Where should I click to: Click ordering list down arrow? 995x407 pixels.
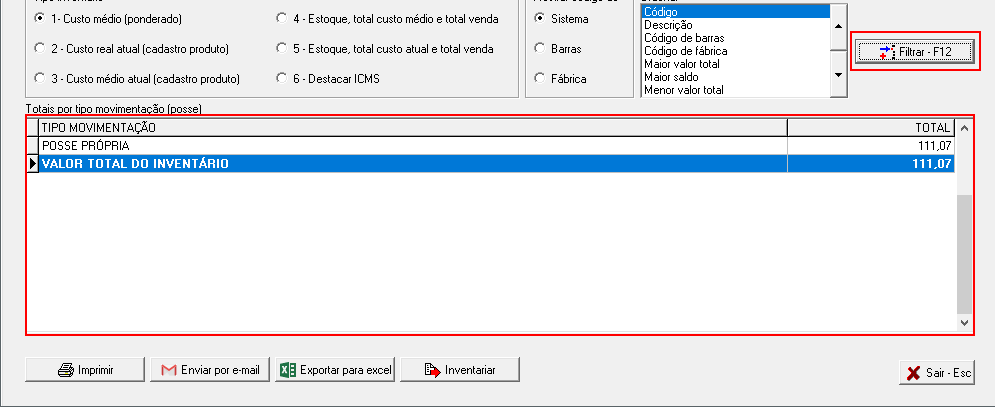pos(838,75)
